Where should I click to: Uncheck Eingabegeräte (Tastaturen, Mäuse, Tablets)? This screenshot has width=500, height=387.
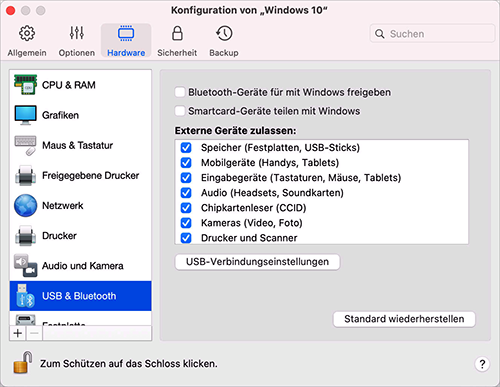(186, 178)
